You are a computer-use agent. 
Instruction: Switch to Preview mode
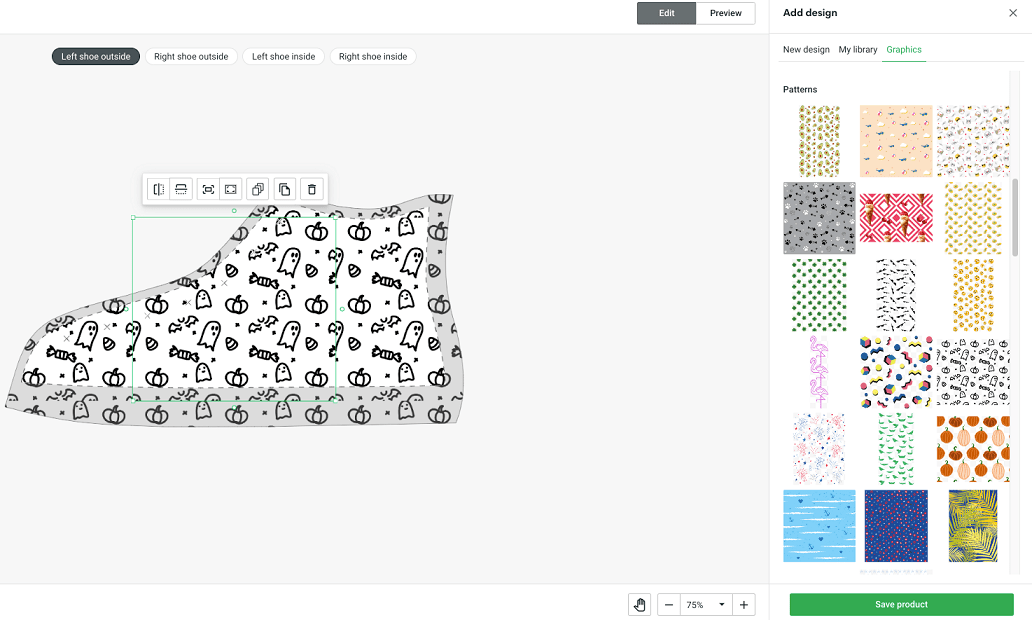tap(725, 14)
